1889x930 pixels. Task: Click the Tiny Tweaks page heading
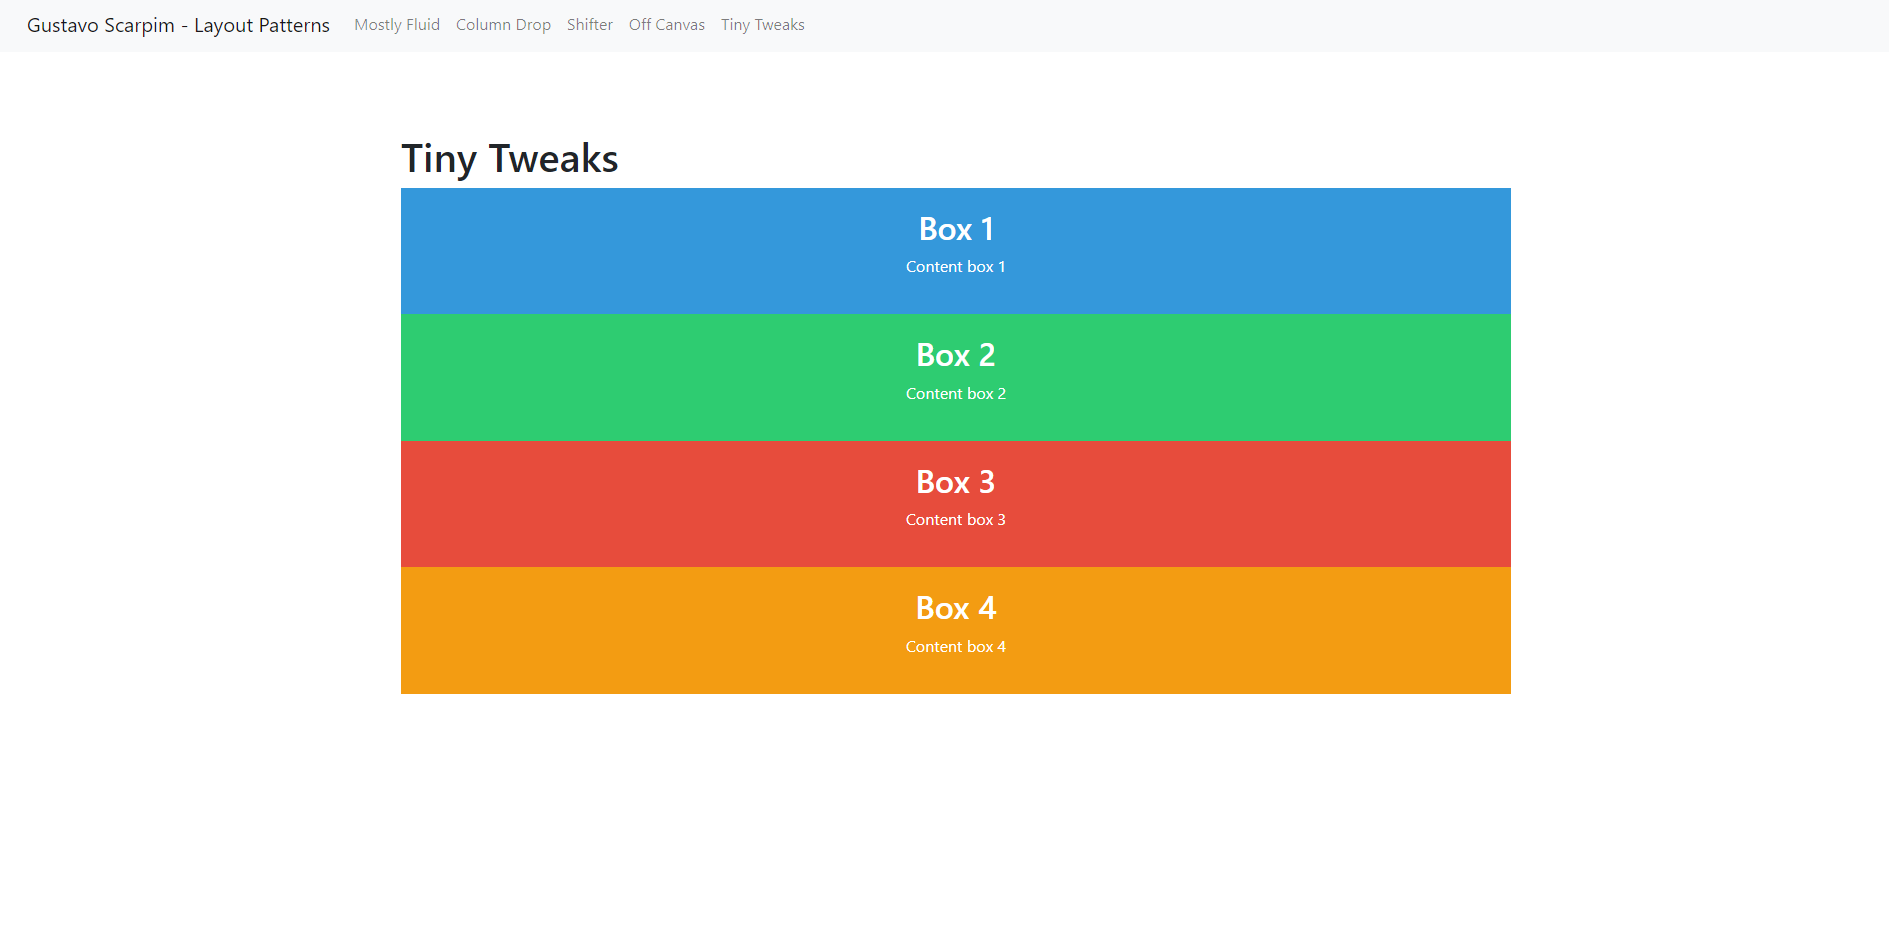[x=509, y=158]
